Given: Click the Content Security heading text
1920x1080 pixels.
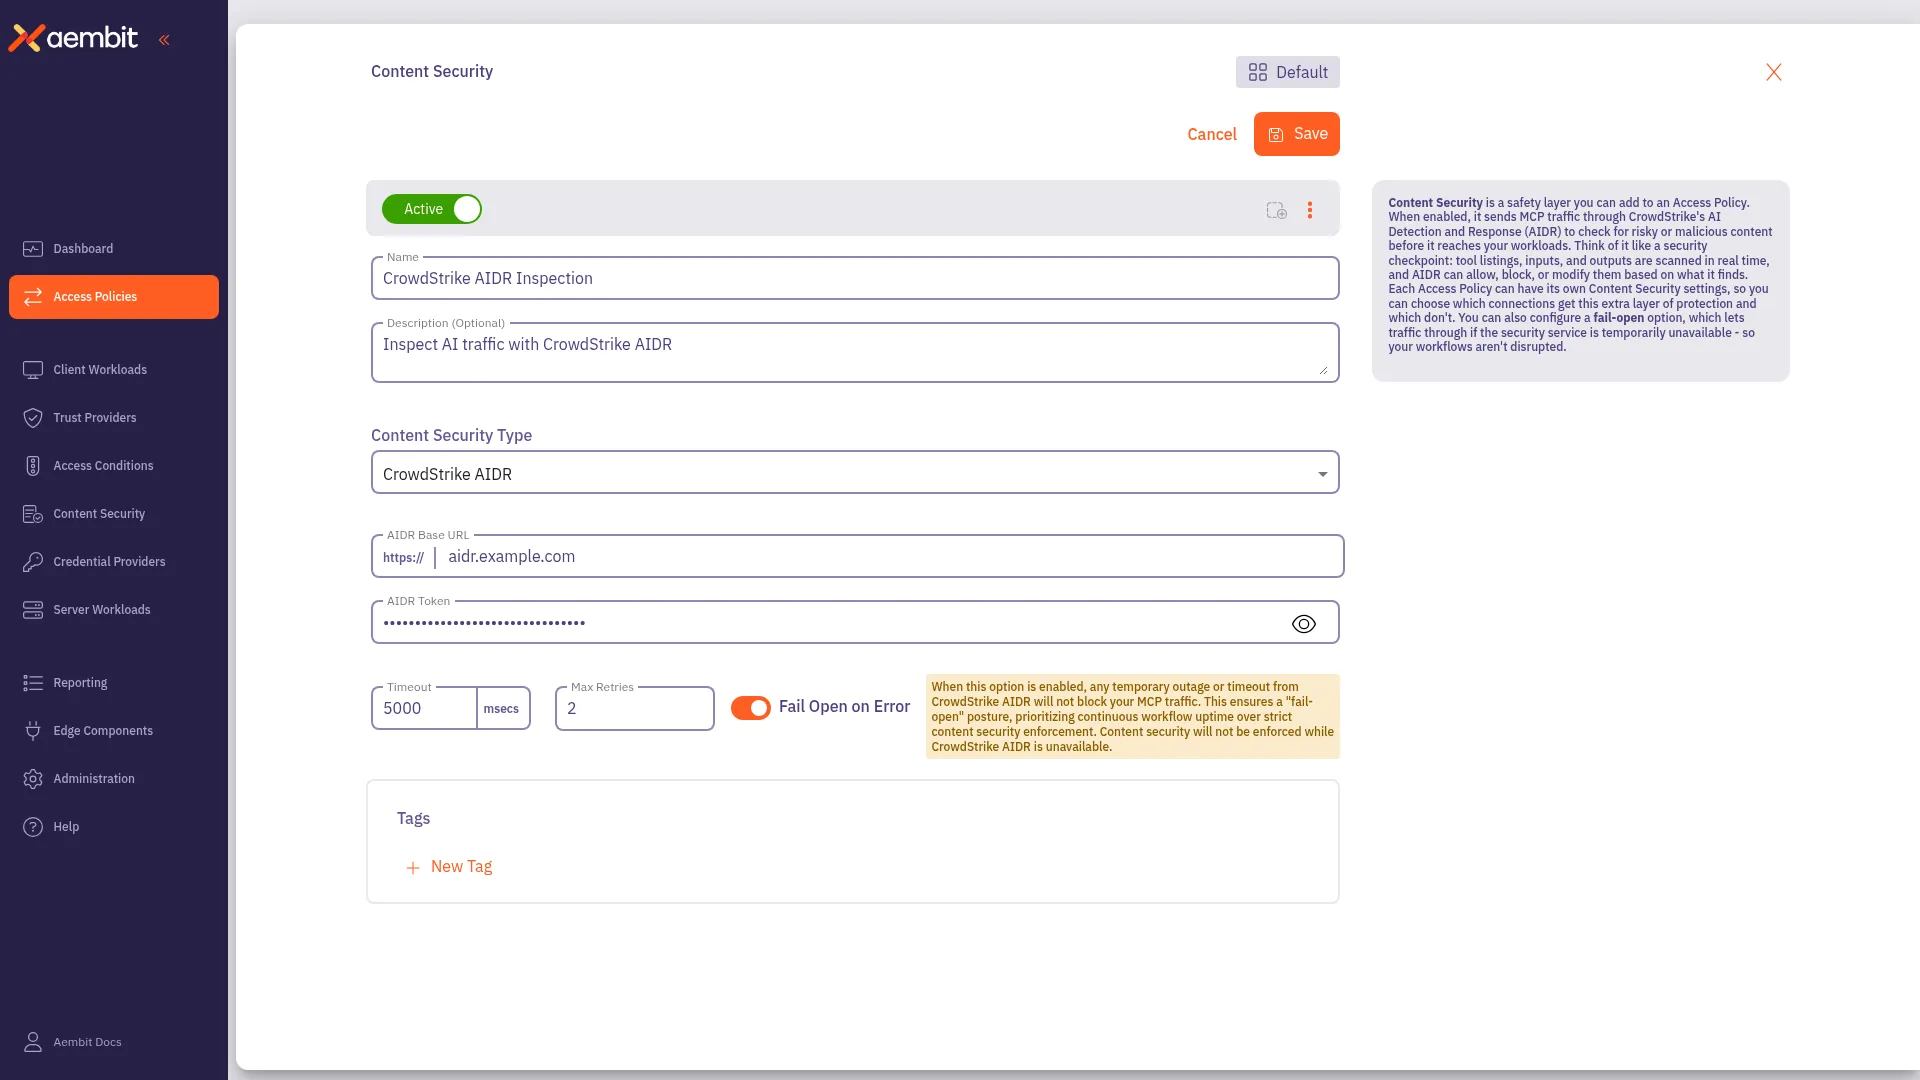Looking at the screenshot, I should (x=432, y=71).
